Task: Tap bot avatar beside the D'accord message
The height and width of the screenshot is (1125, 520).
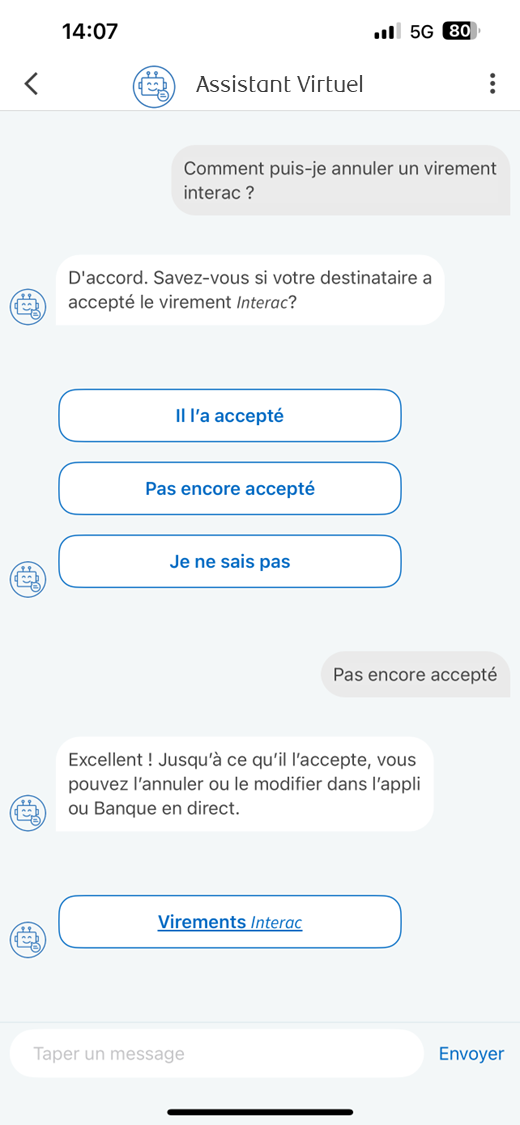Action: point(28,306)
